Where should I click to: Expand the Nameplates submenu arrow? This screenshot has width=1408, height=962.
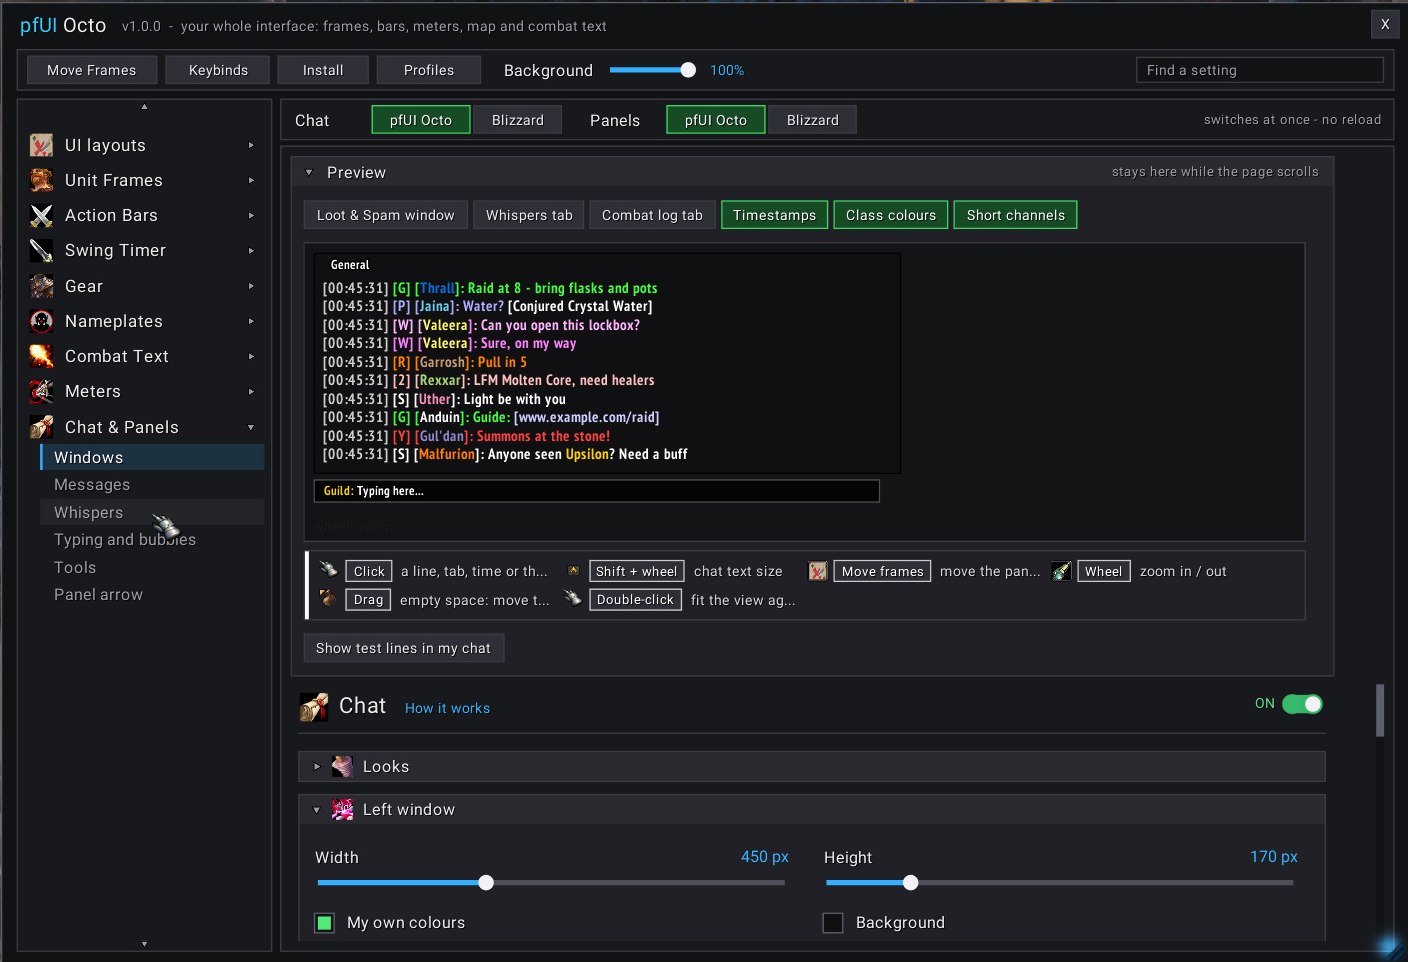[251, 321]
